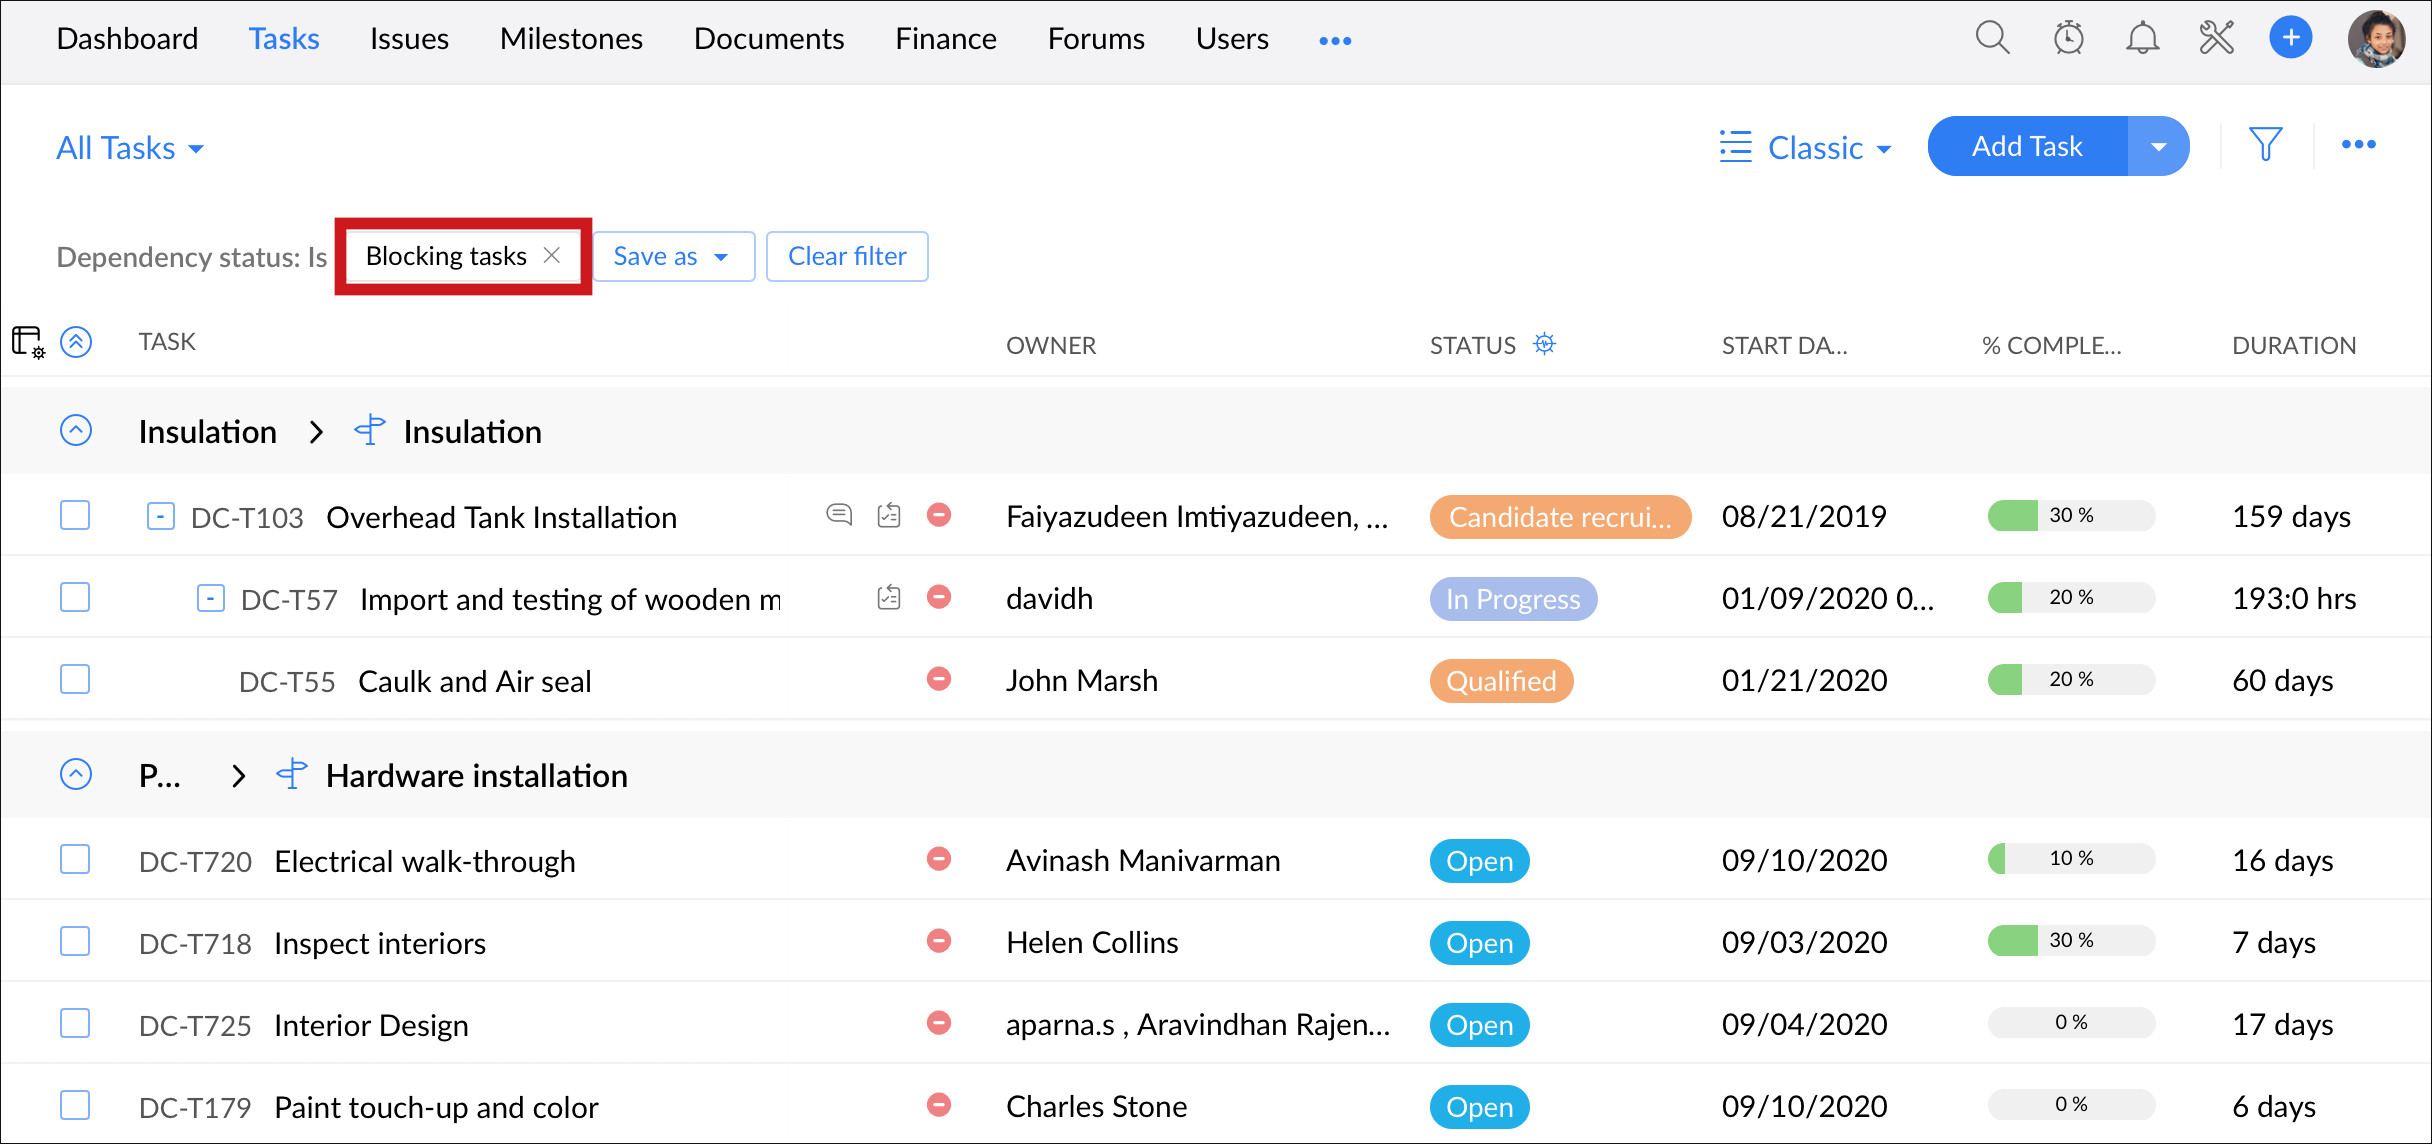Expand subtasks under DC-T103
Screen dimensions: 2432x1144
[160, 515]
